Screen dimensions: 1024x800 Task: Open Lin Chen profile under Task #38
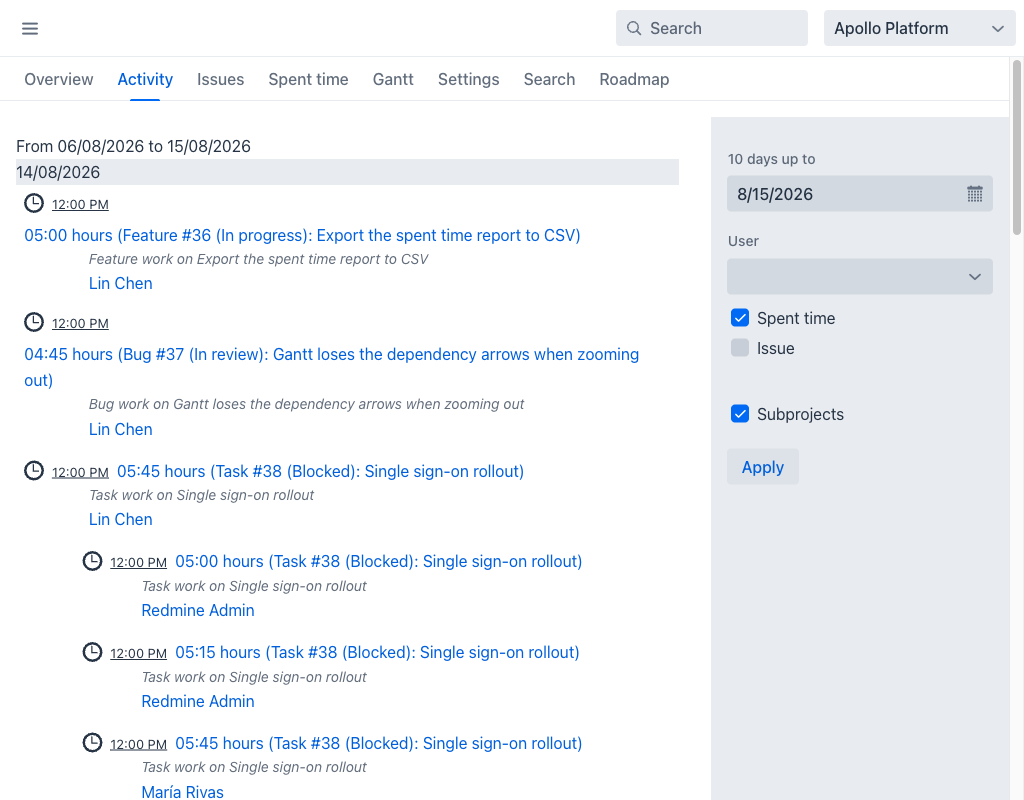[x=121, y=519]
